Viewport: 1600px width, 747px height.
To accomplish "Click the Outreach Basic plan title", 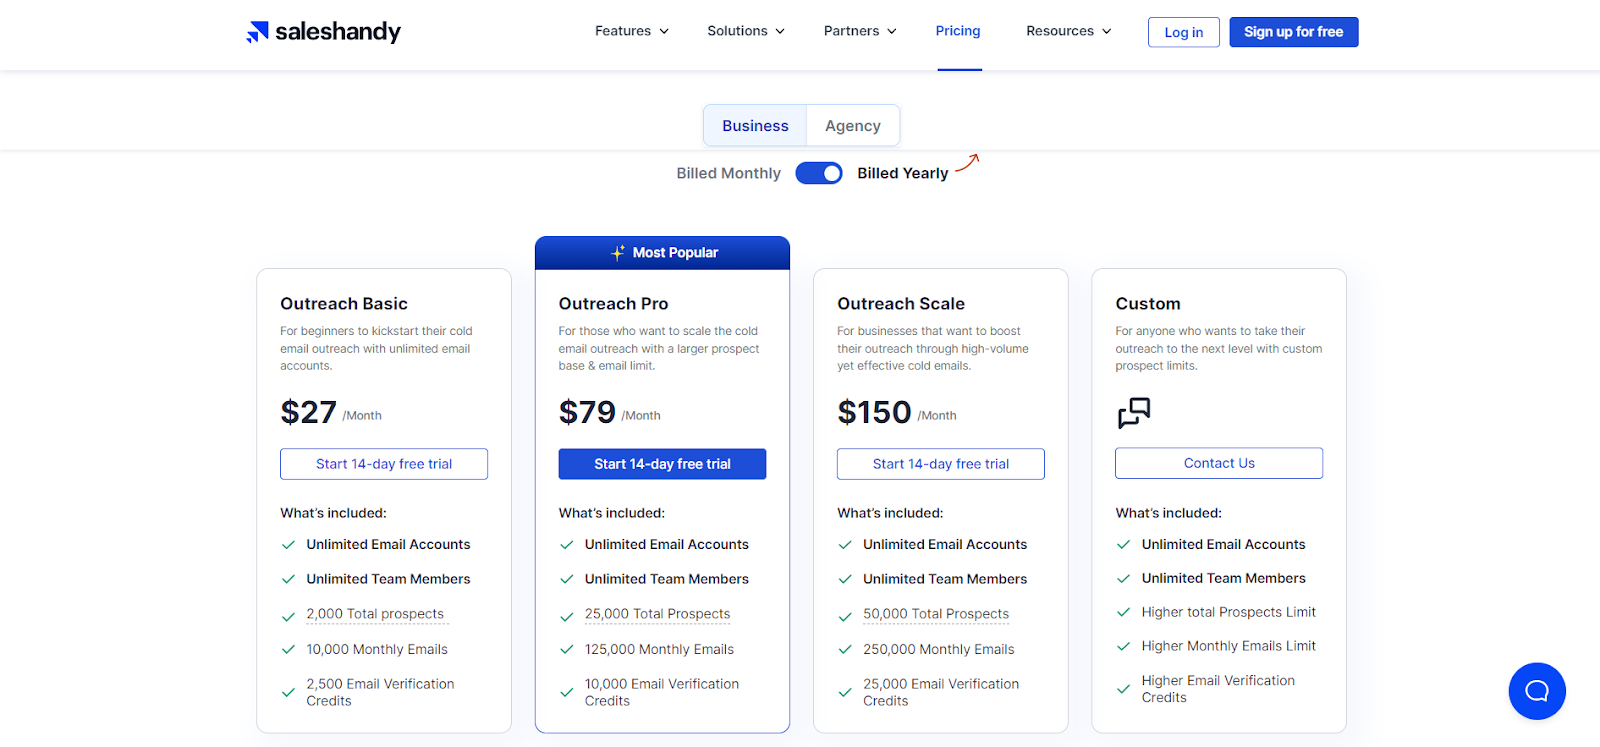I will [x=344, y=304].
